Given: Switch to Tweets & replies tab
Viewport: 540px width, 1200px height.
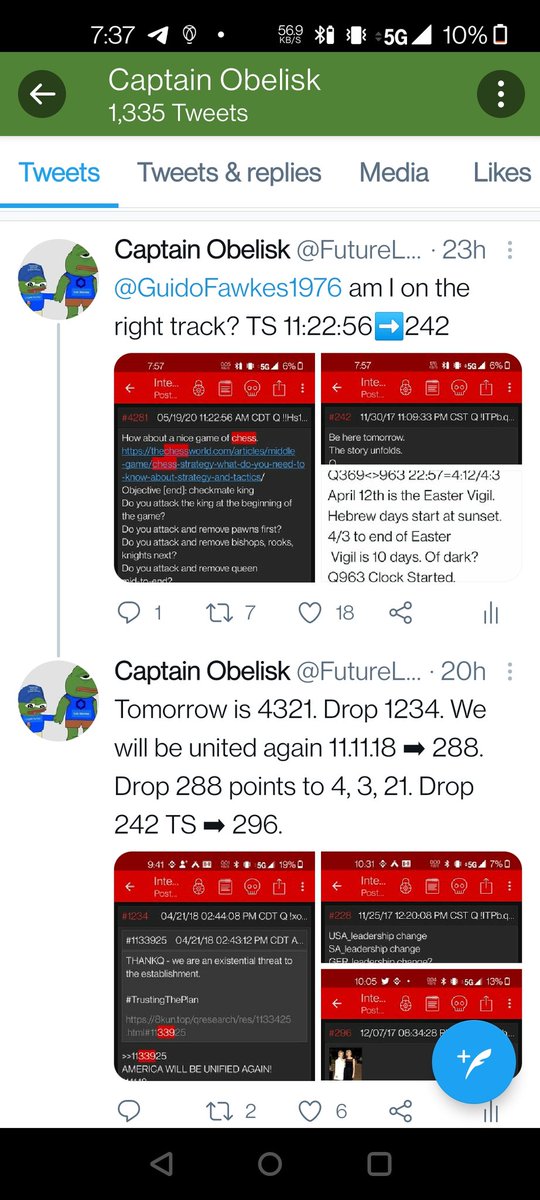Looking at the screenshot, I should [x=230, y=172].
